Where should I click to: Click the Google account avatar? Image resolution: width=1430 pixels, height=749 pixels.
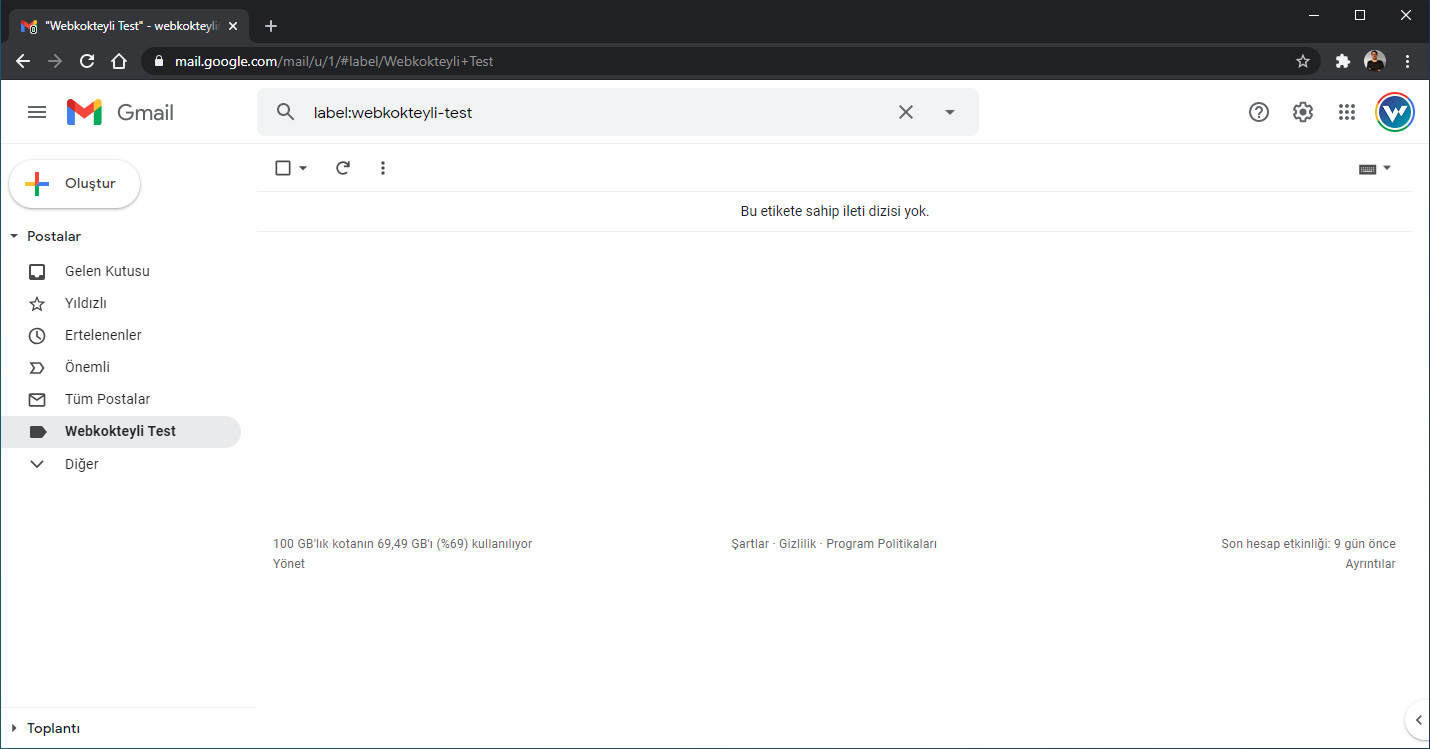pos(1394,112)
